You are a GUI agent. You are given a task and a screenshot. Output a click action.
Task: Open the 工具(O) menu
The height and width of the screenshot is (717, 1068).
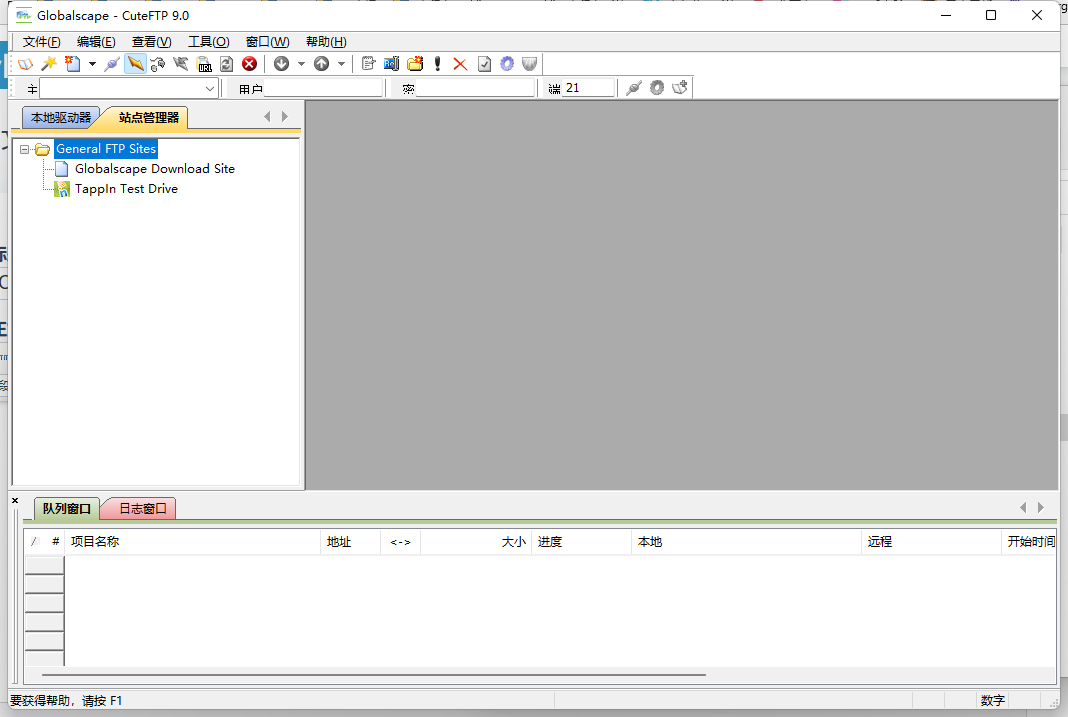point(208,42)
